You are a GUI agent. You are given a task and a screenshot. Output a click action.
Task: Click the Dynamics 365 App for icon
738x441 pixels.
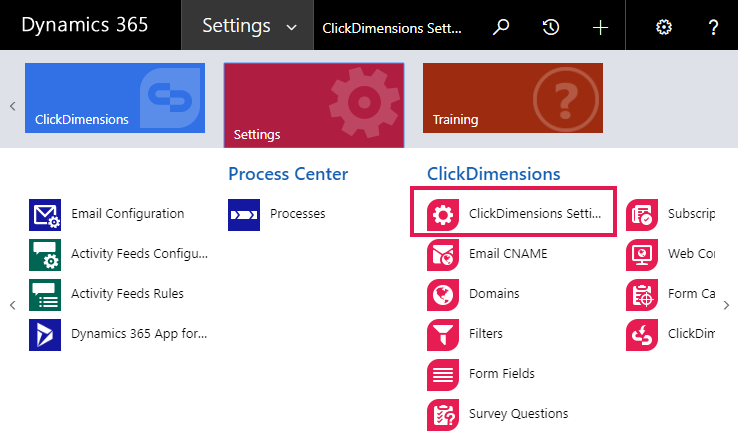pos(45,335)
